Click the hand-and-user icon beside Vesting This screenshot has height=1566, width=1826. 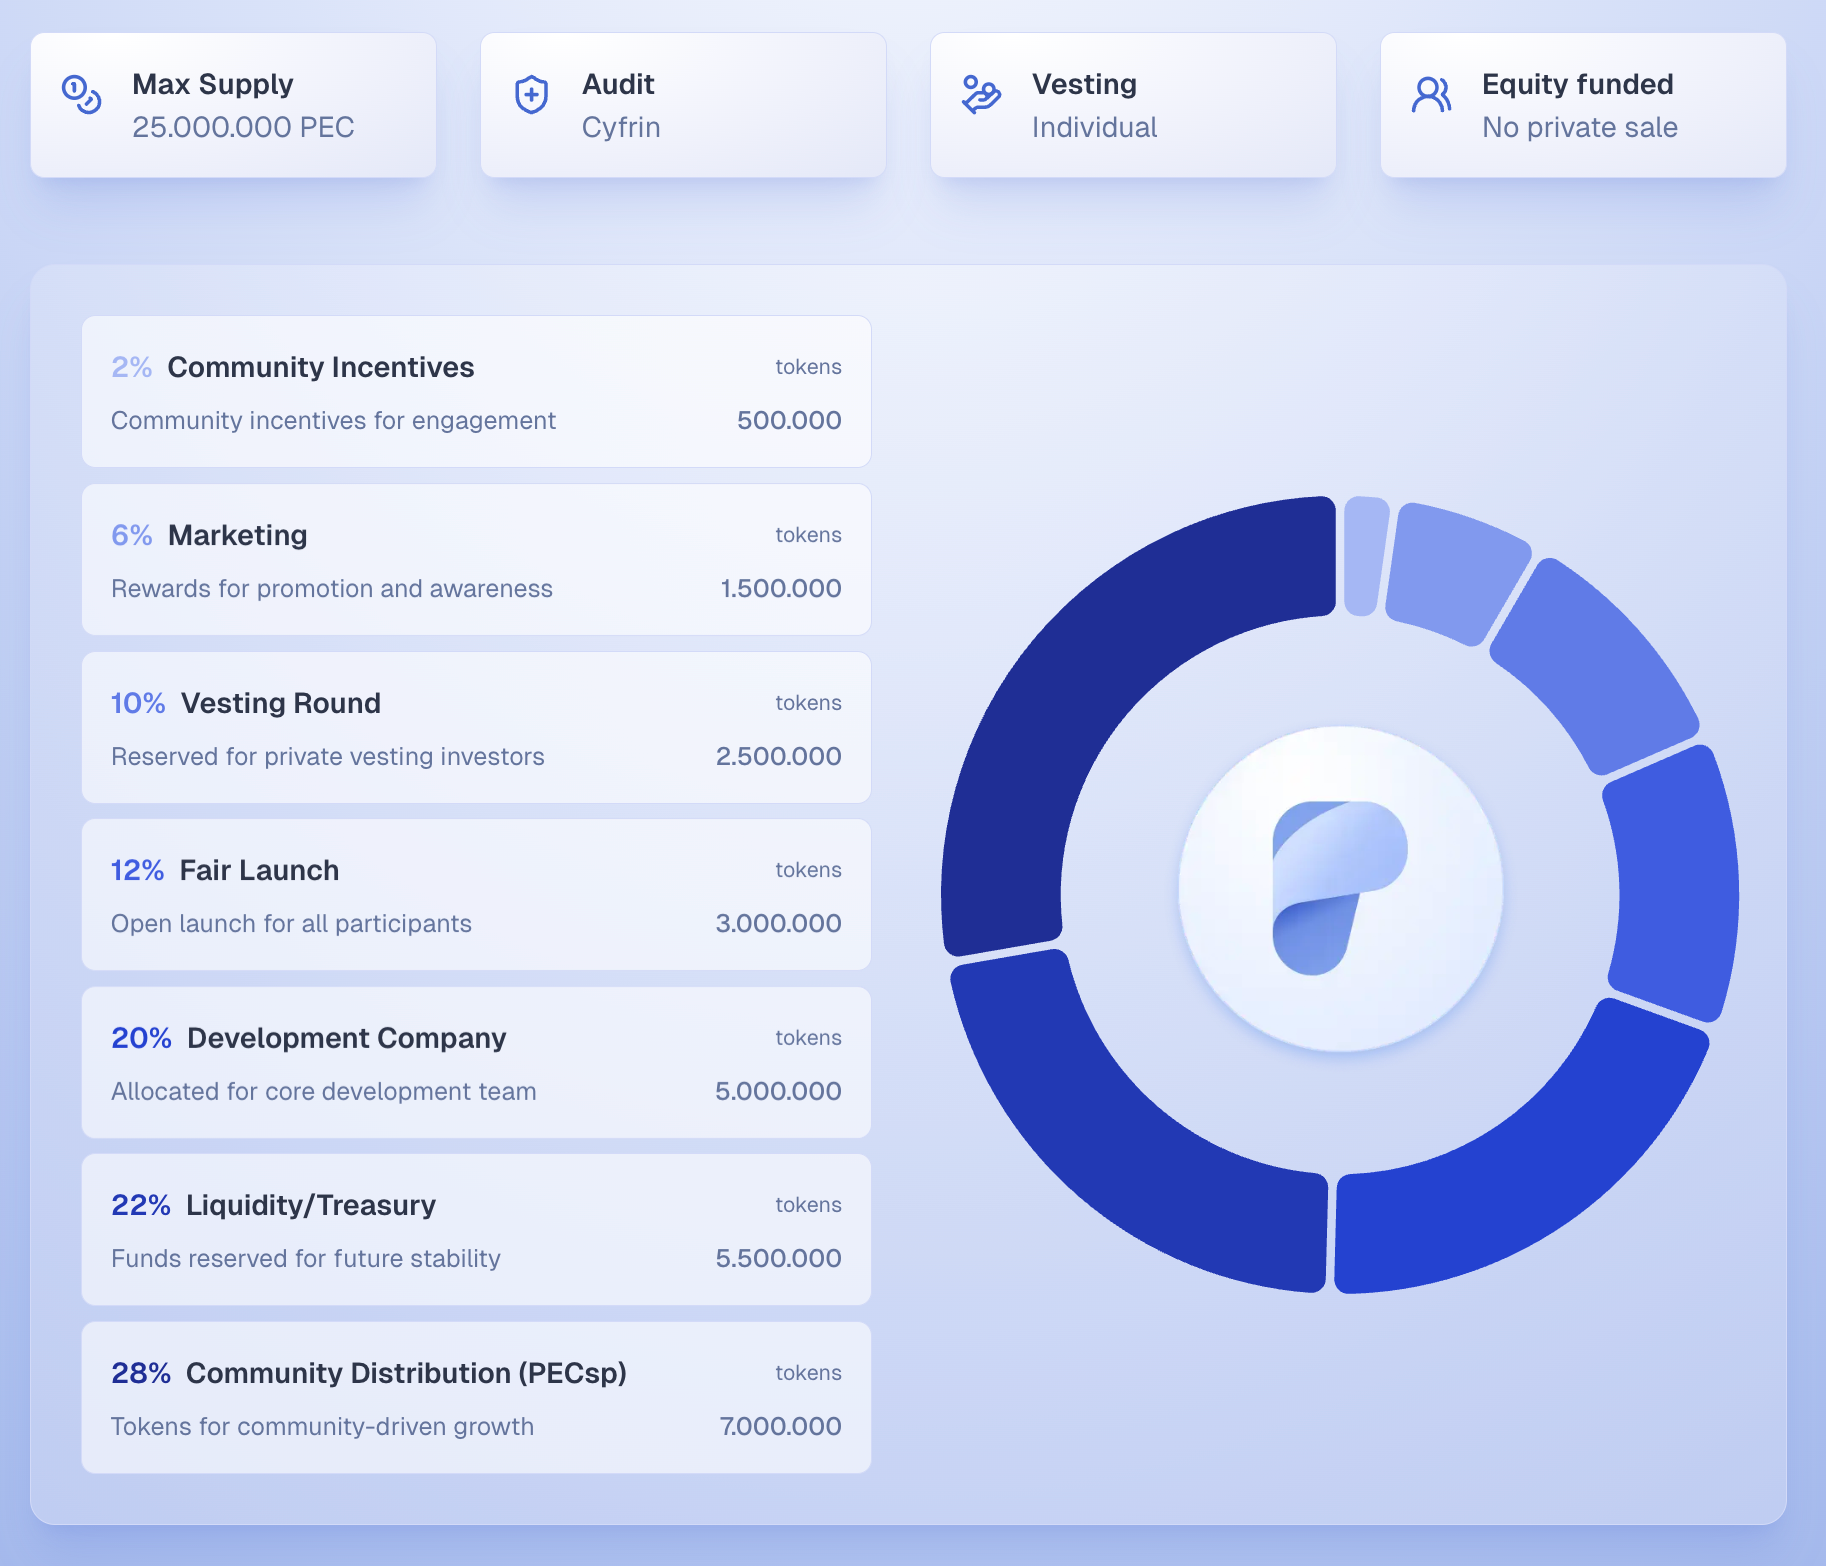pyautogui.click(x=981, y=95)
